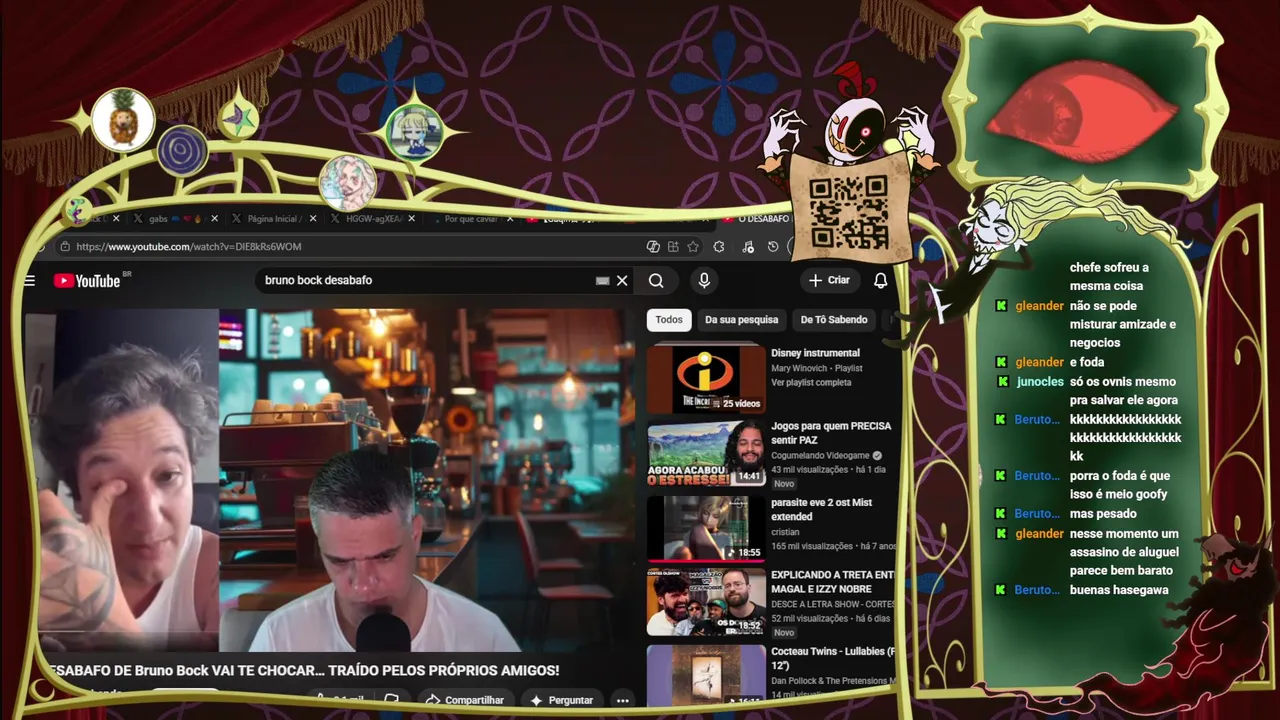
Task: Click the Criar create button
Action: click(830, 281)
